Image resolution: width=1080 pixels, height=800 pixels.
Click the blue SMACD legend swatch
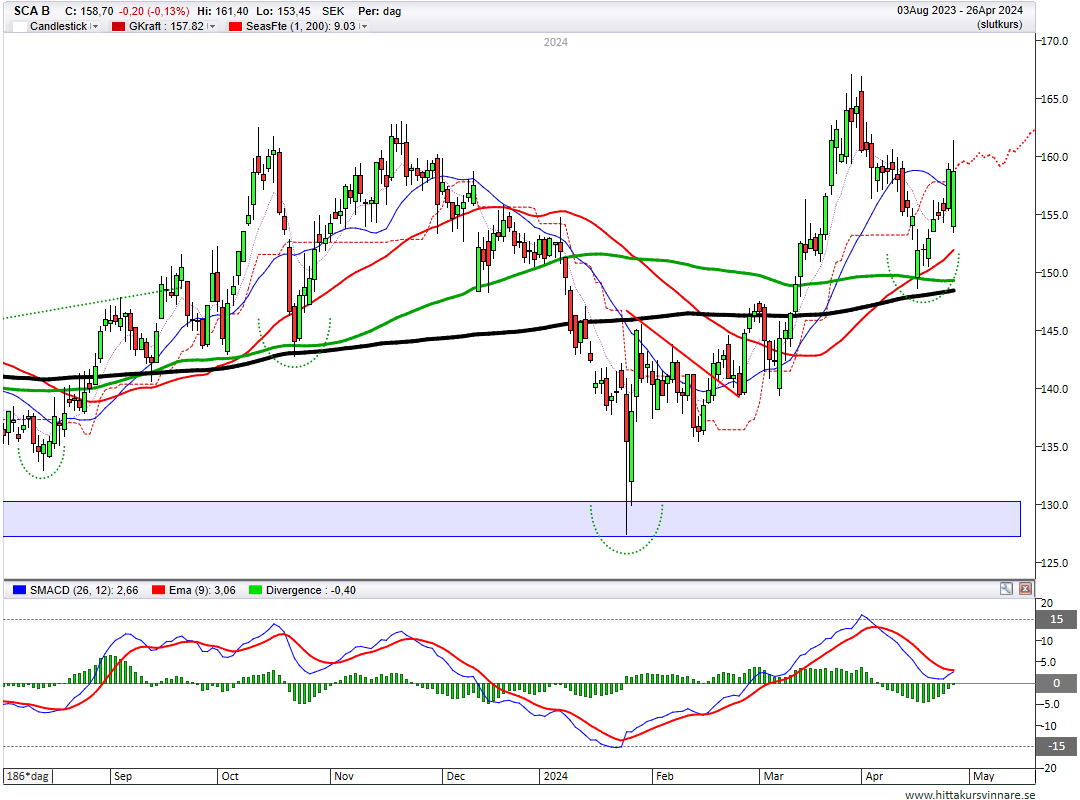point(19,590)
